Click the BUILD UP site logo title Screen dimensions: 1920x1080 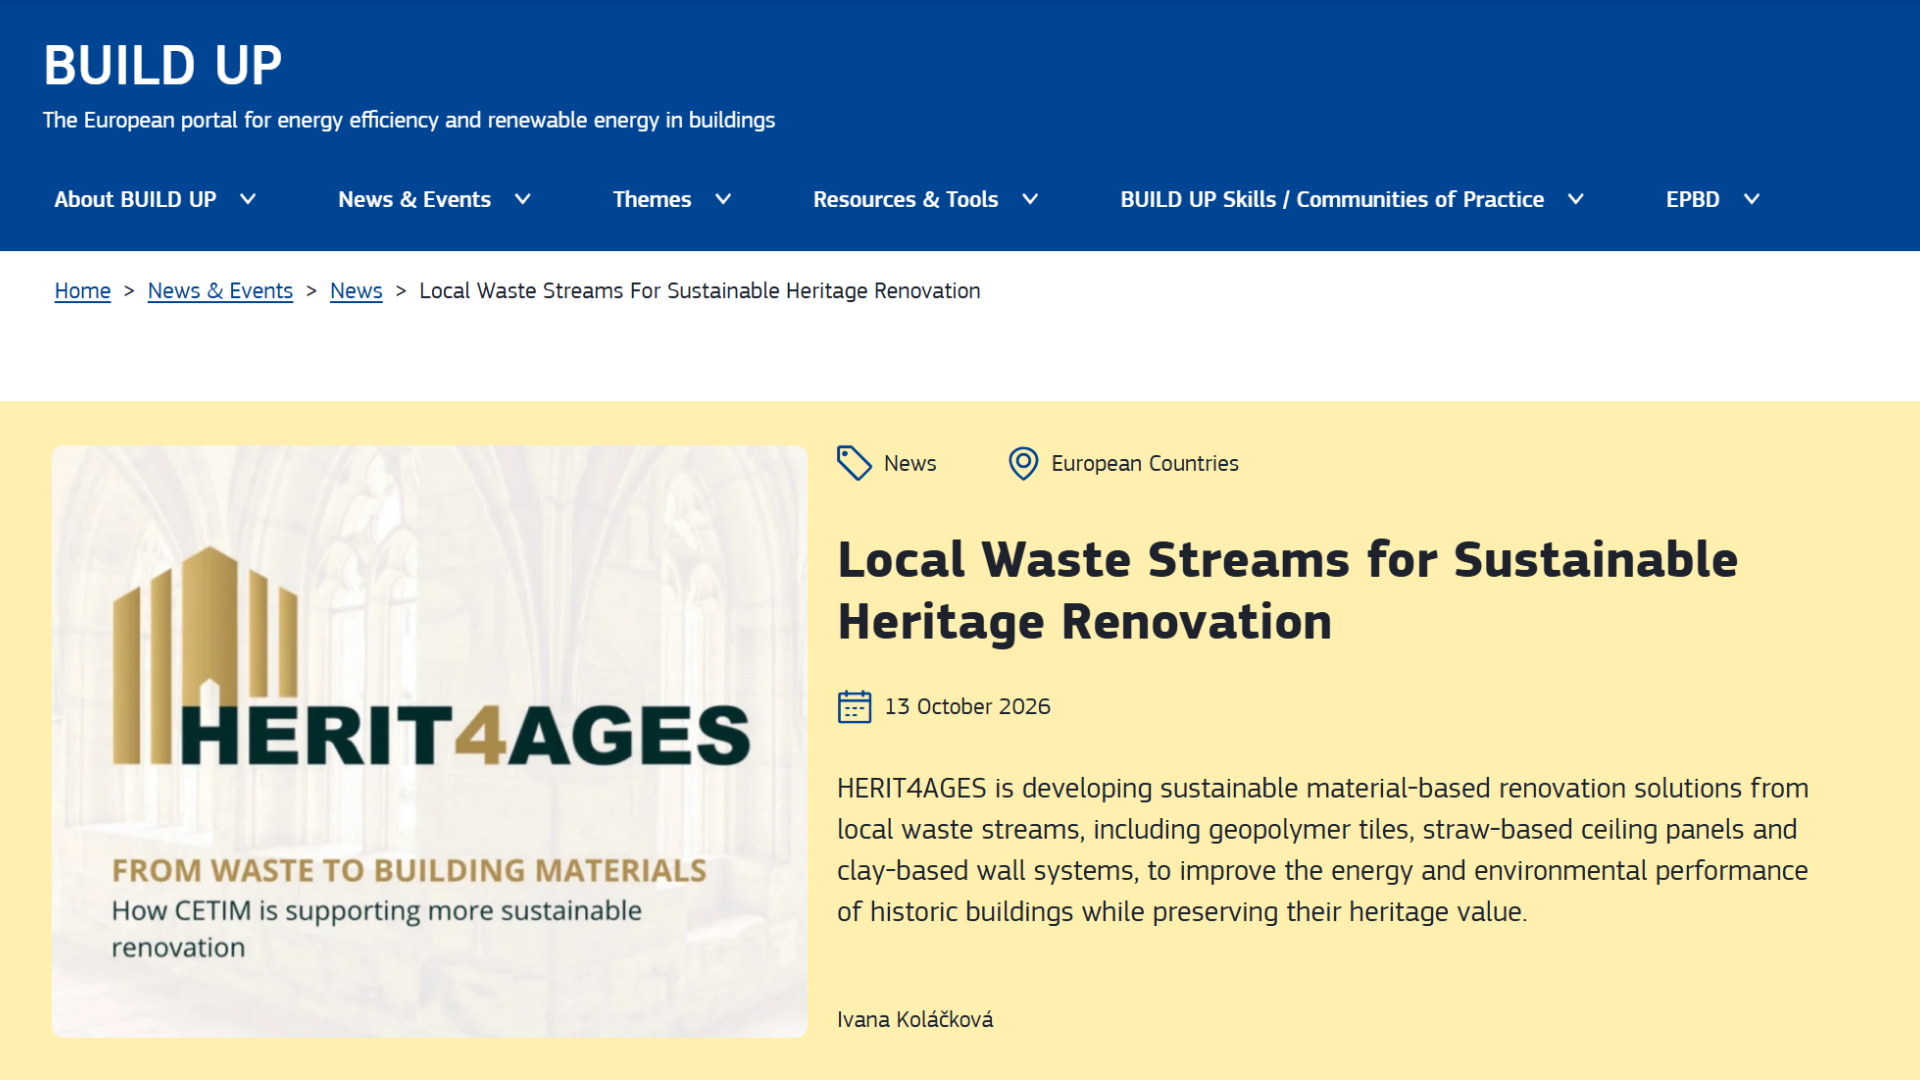coord(163,66)
